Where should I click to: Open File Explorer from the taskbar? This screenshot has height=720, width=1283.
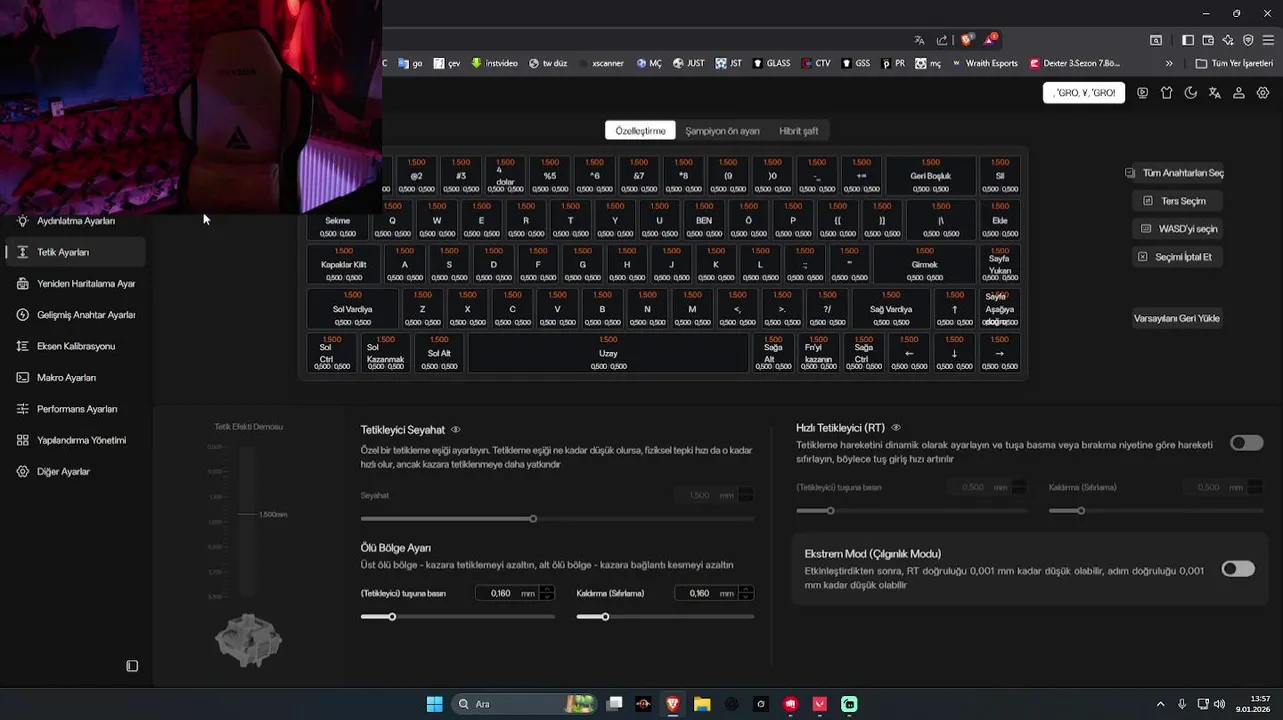tap(702, 704)
